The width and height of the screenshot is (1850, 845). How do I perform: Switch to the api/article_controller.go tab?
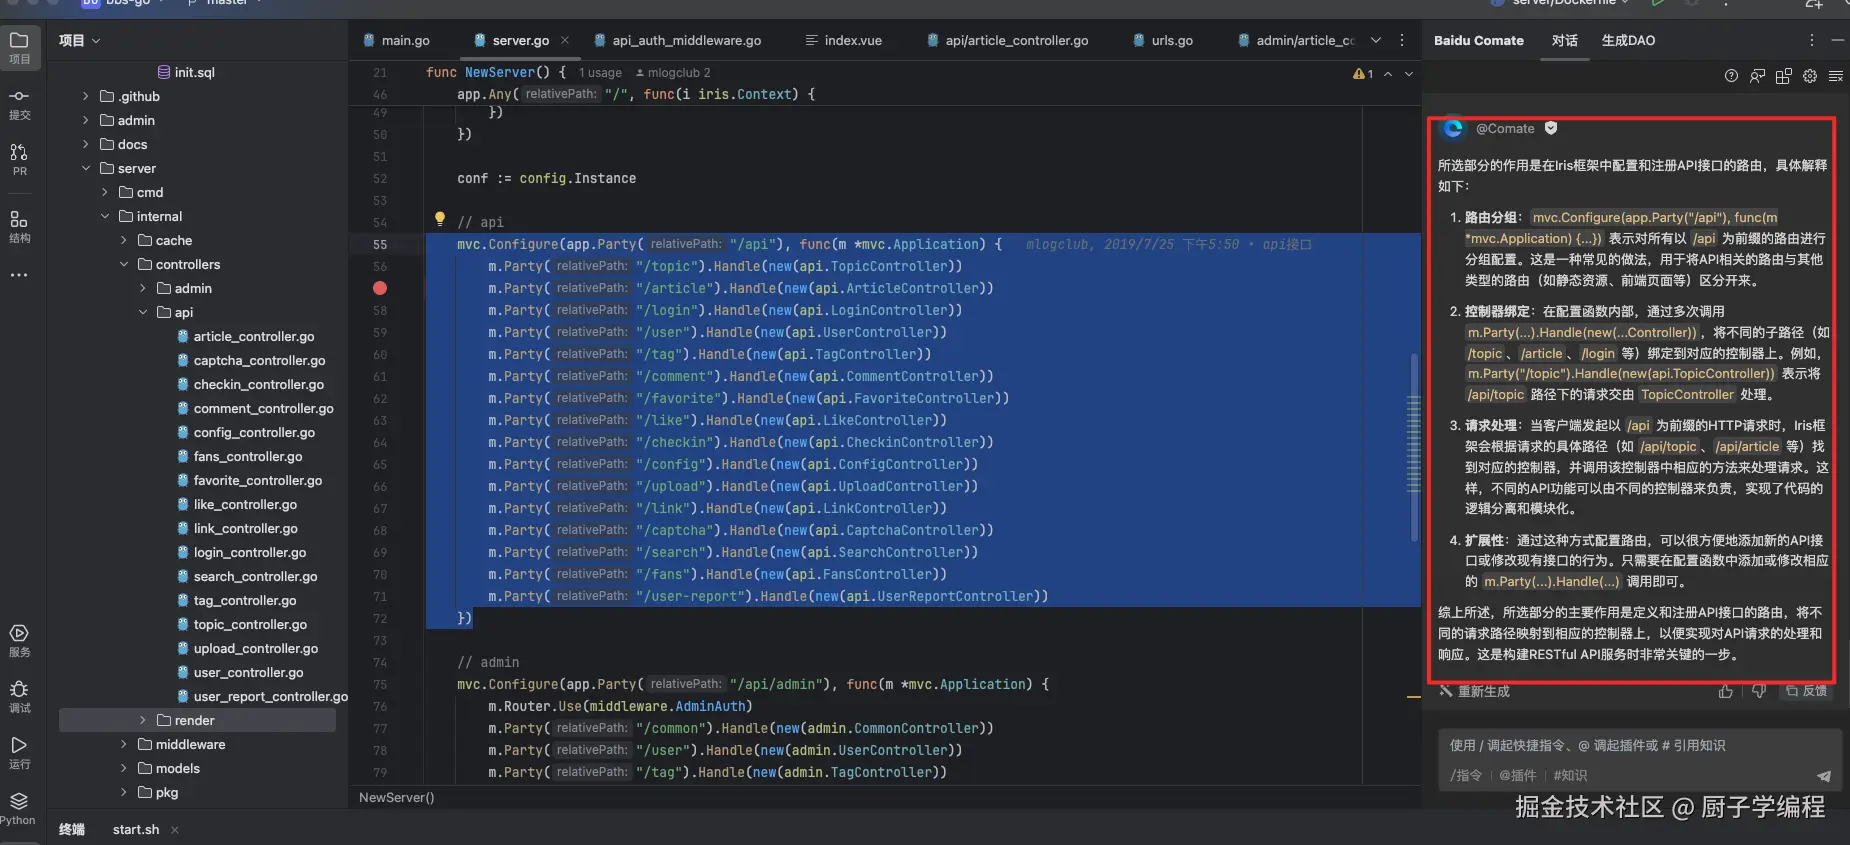(1007, 40)
